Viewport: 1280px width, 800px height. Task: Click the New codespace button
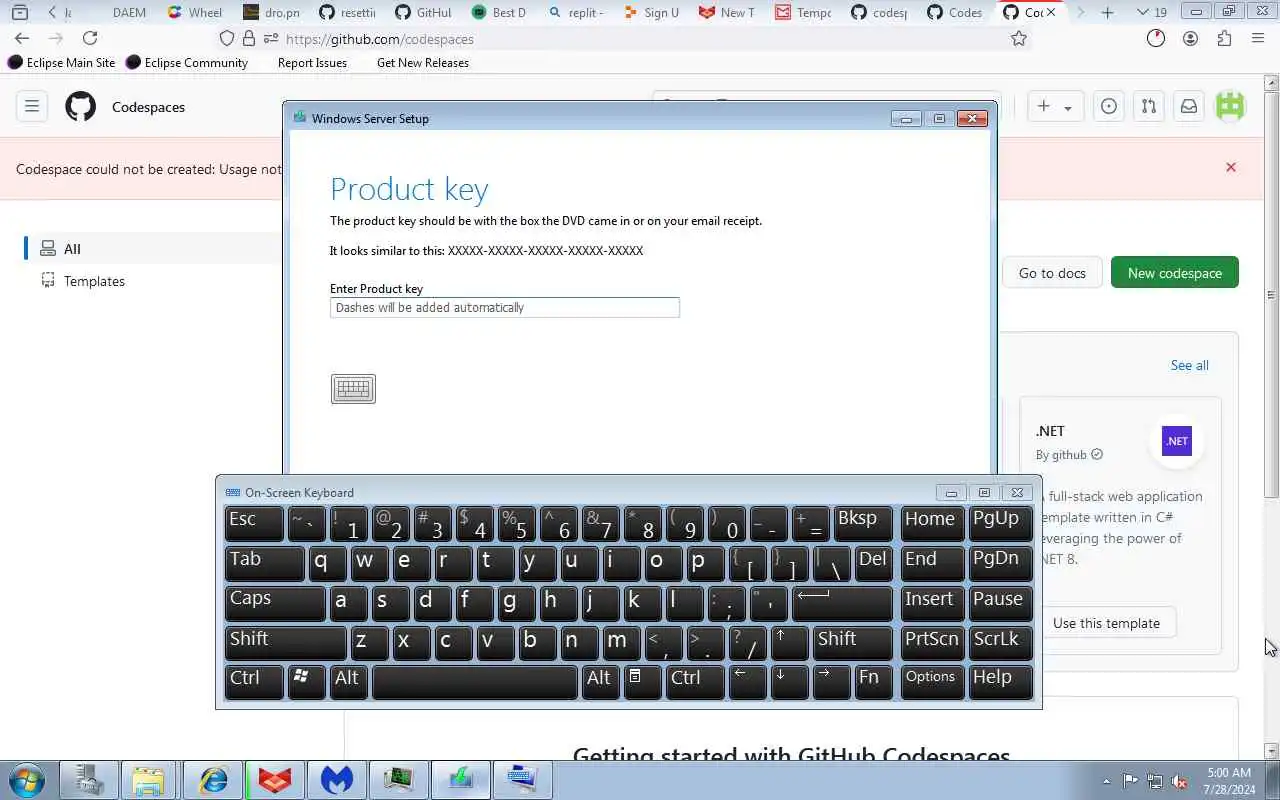pyautogui.click(x=1175, y=273)
